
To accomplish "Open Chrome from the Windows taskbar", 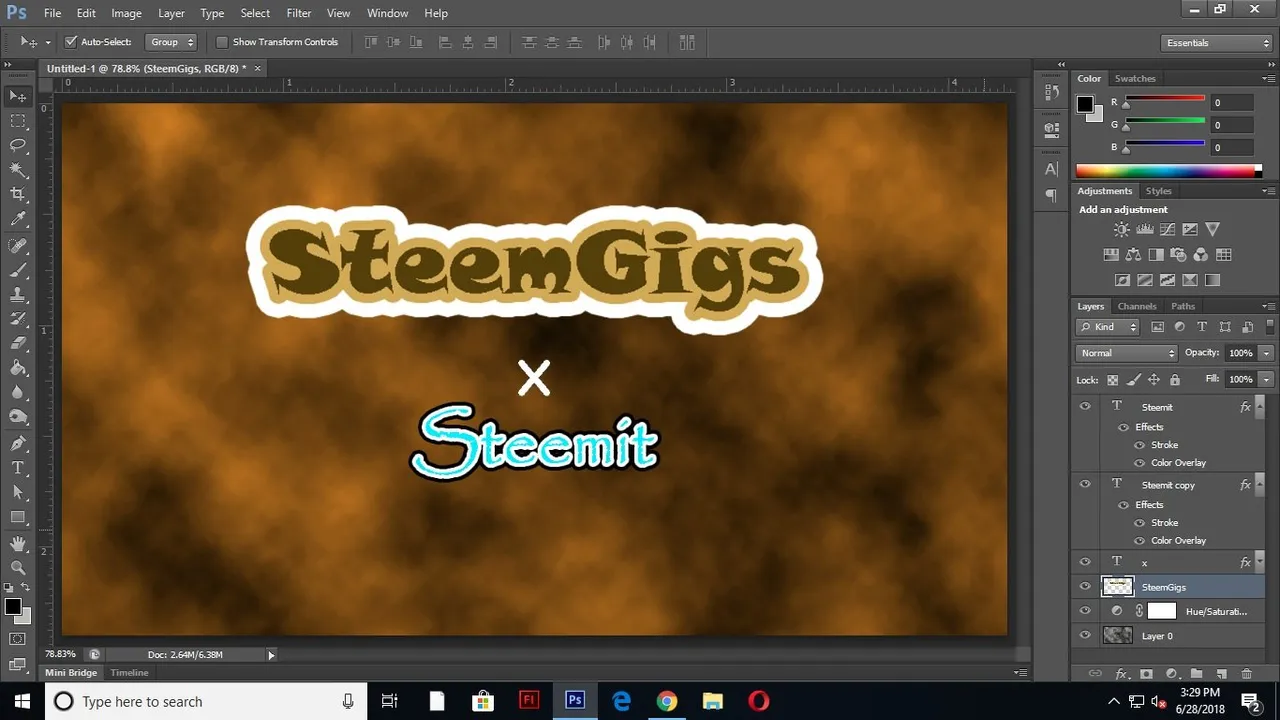I will click(666, 701).
